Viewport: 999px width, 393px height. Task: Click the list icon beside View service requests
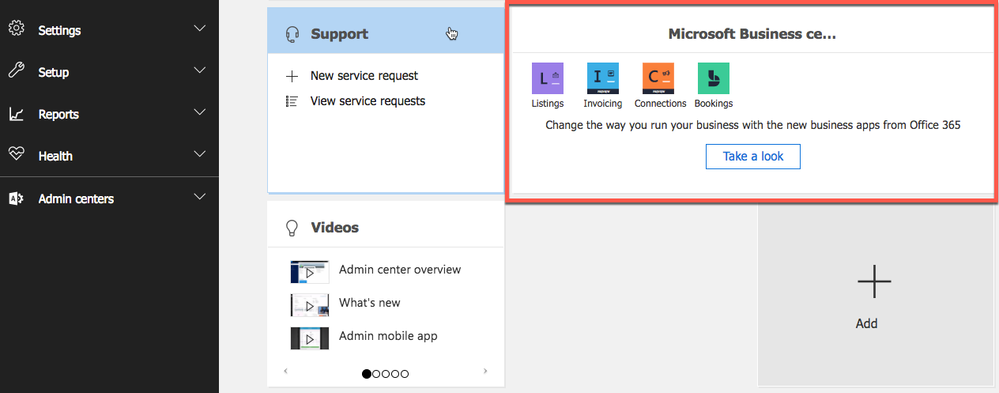(292, 101)
